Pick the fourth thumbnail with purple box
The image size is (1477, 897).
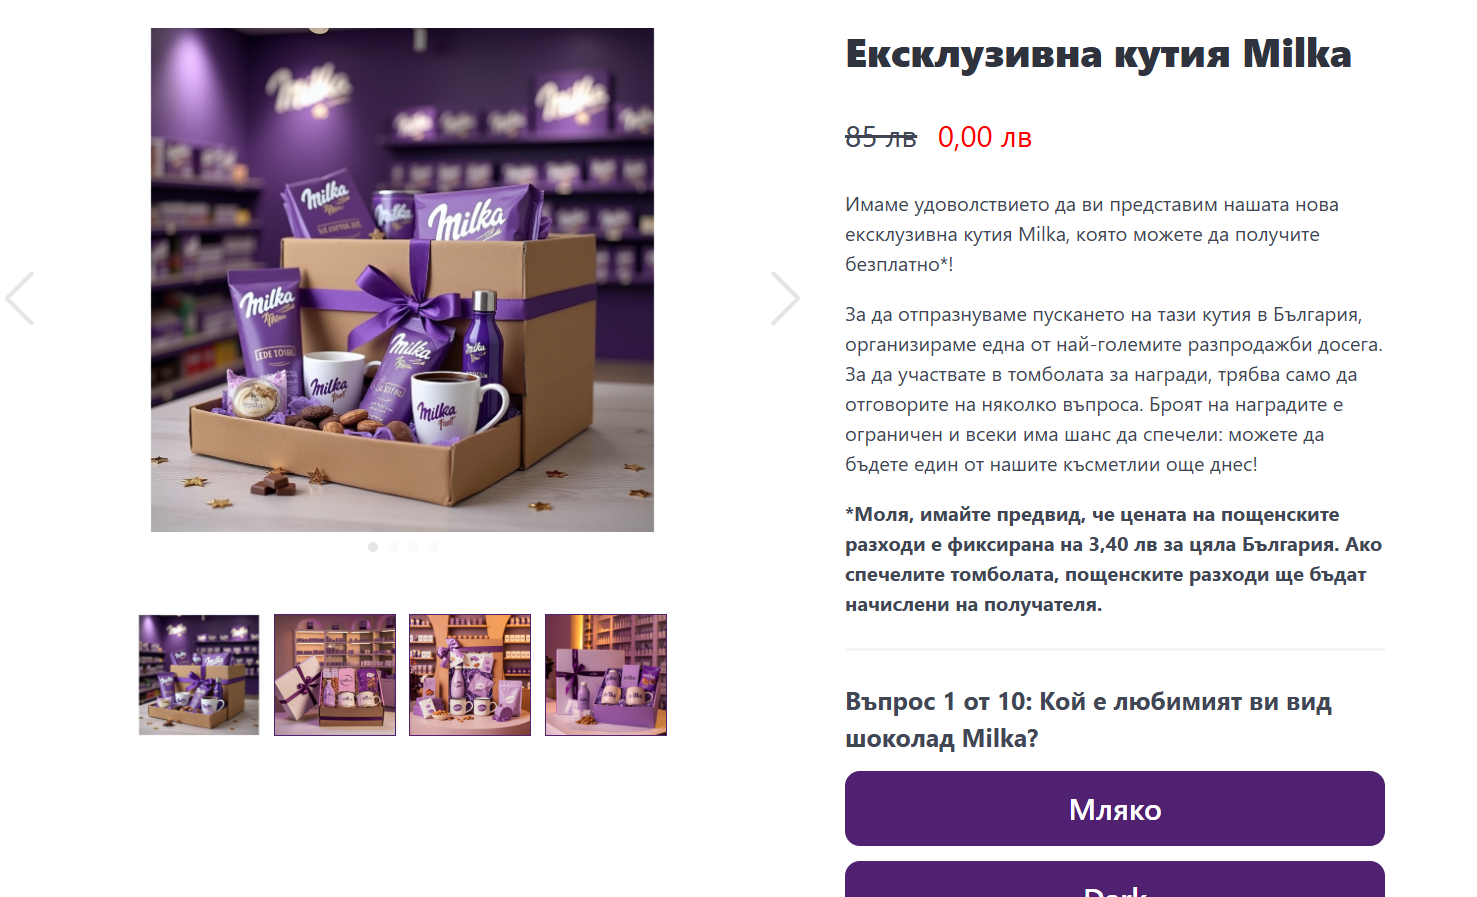click(606, 675)
